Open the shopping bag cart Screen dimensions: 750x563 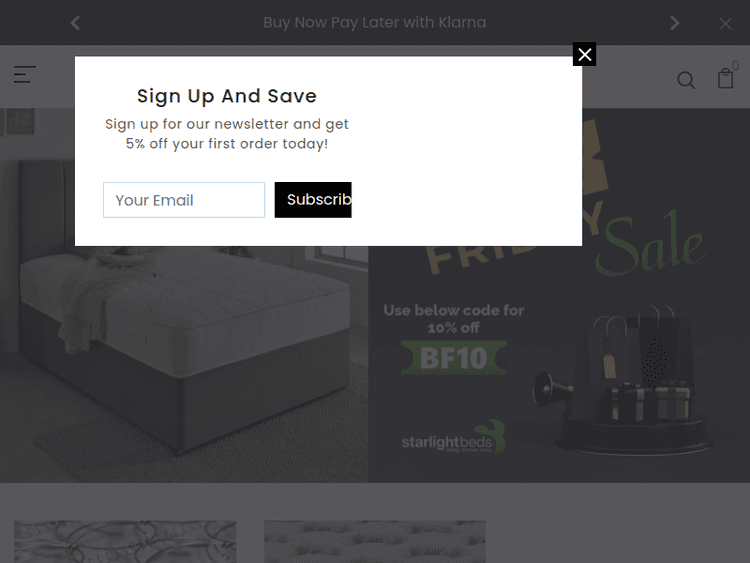(725, 78)
